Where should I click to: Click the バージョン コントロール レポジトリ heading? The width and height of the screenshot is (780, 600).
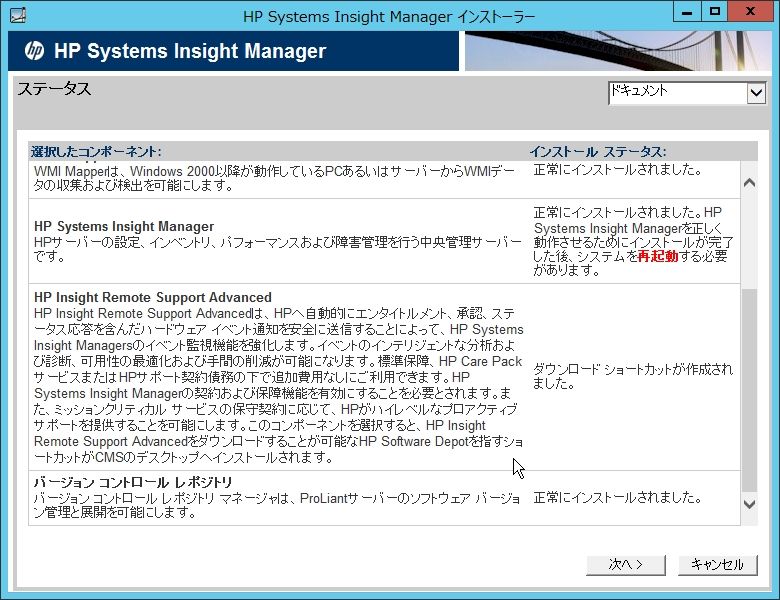point(133,482)
